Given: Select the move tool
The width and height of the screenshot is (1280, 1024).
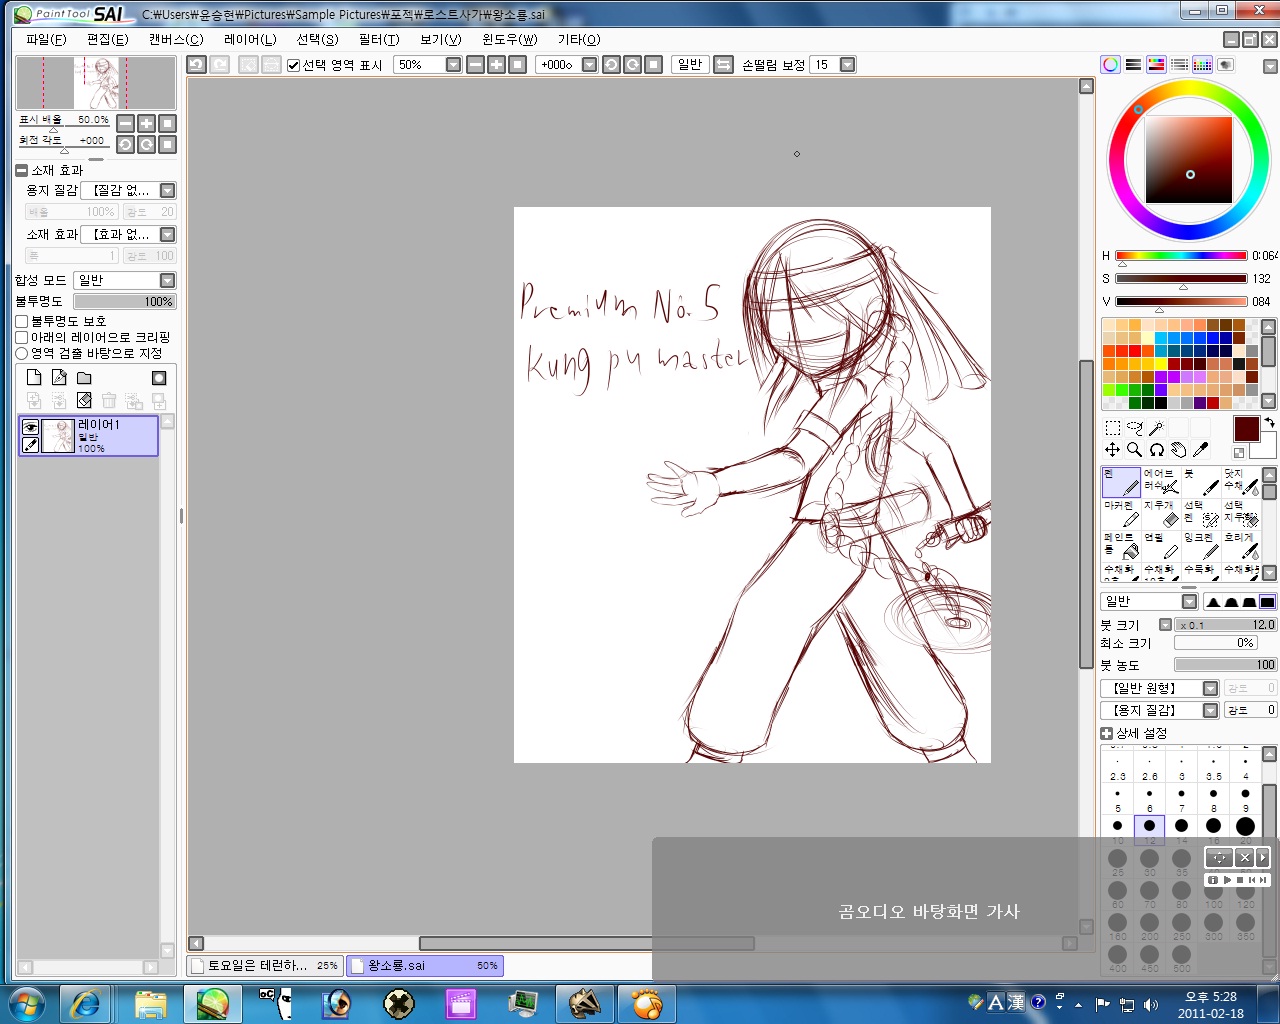Looking at the screenshot, I should click(x=1112, y=450).
